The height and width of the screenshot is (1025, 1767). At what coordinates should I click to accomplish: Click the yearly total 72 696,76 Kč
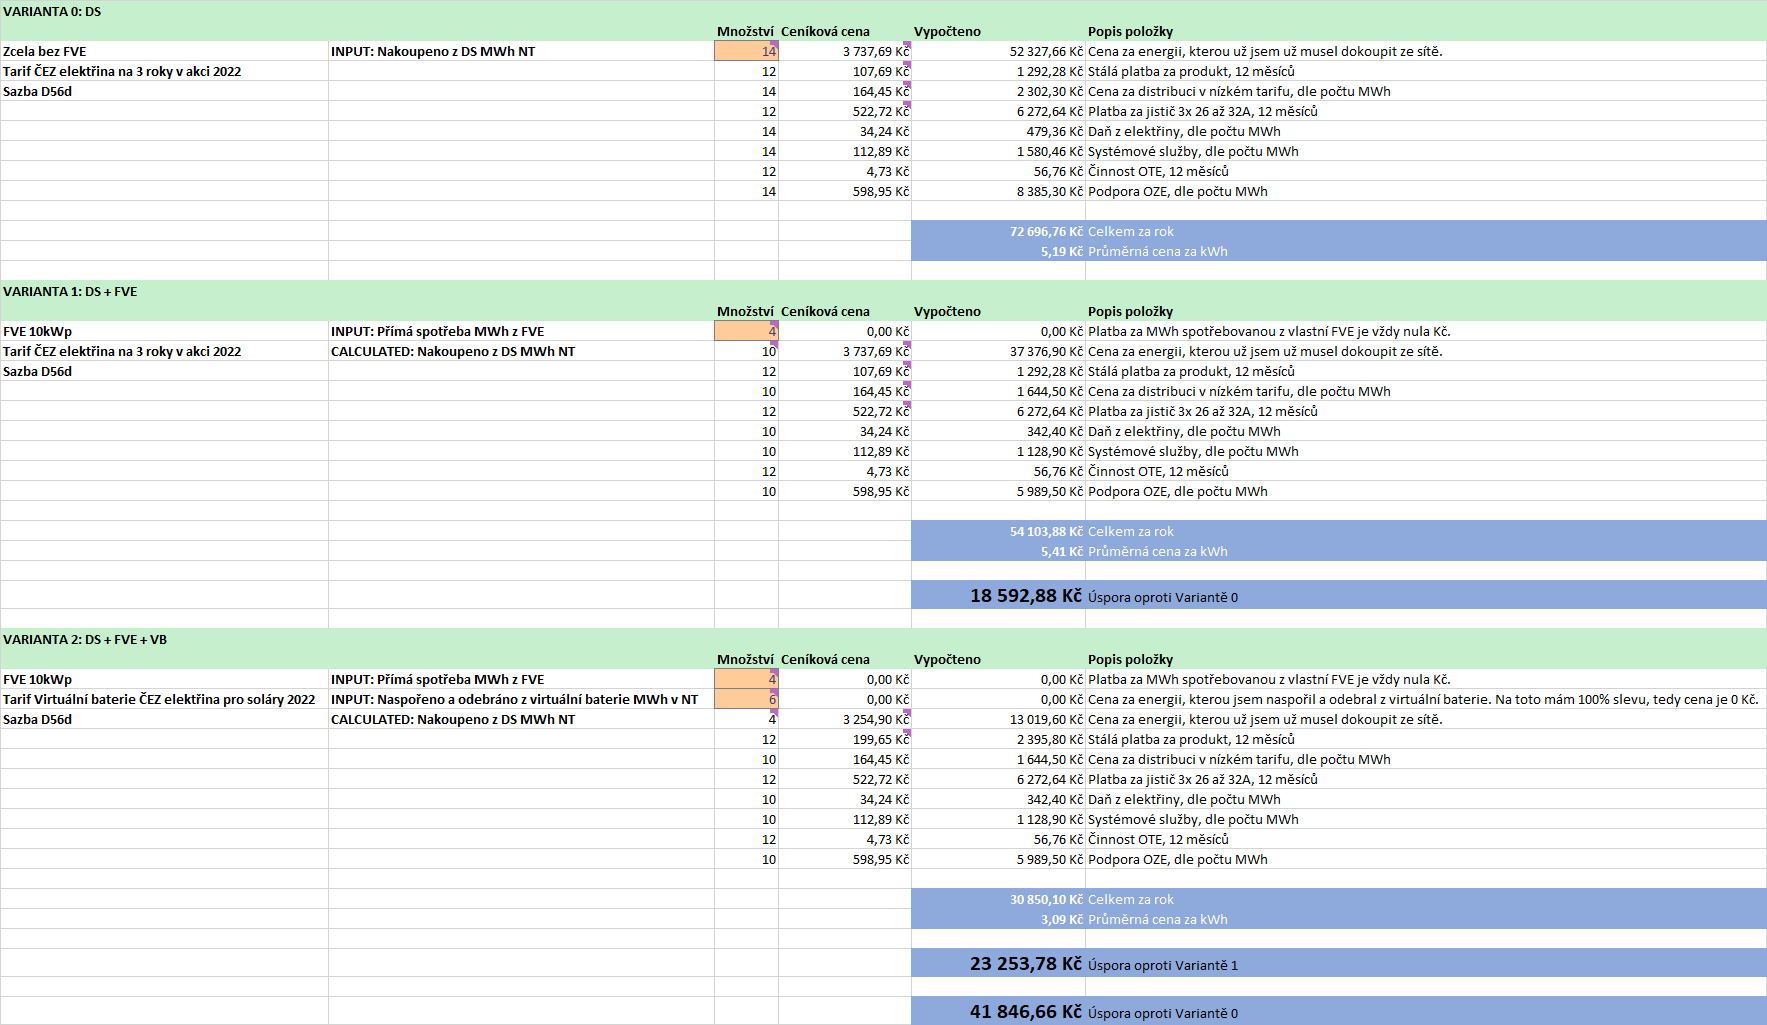click(1046, 231)
